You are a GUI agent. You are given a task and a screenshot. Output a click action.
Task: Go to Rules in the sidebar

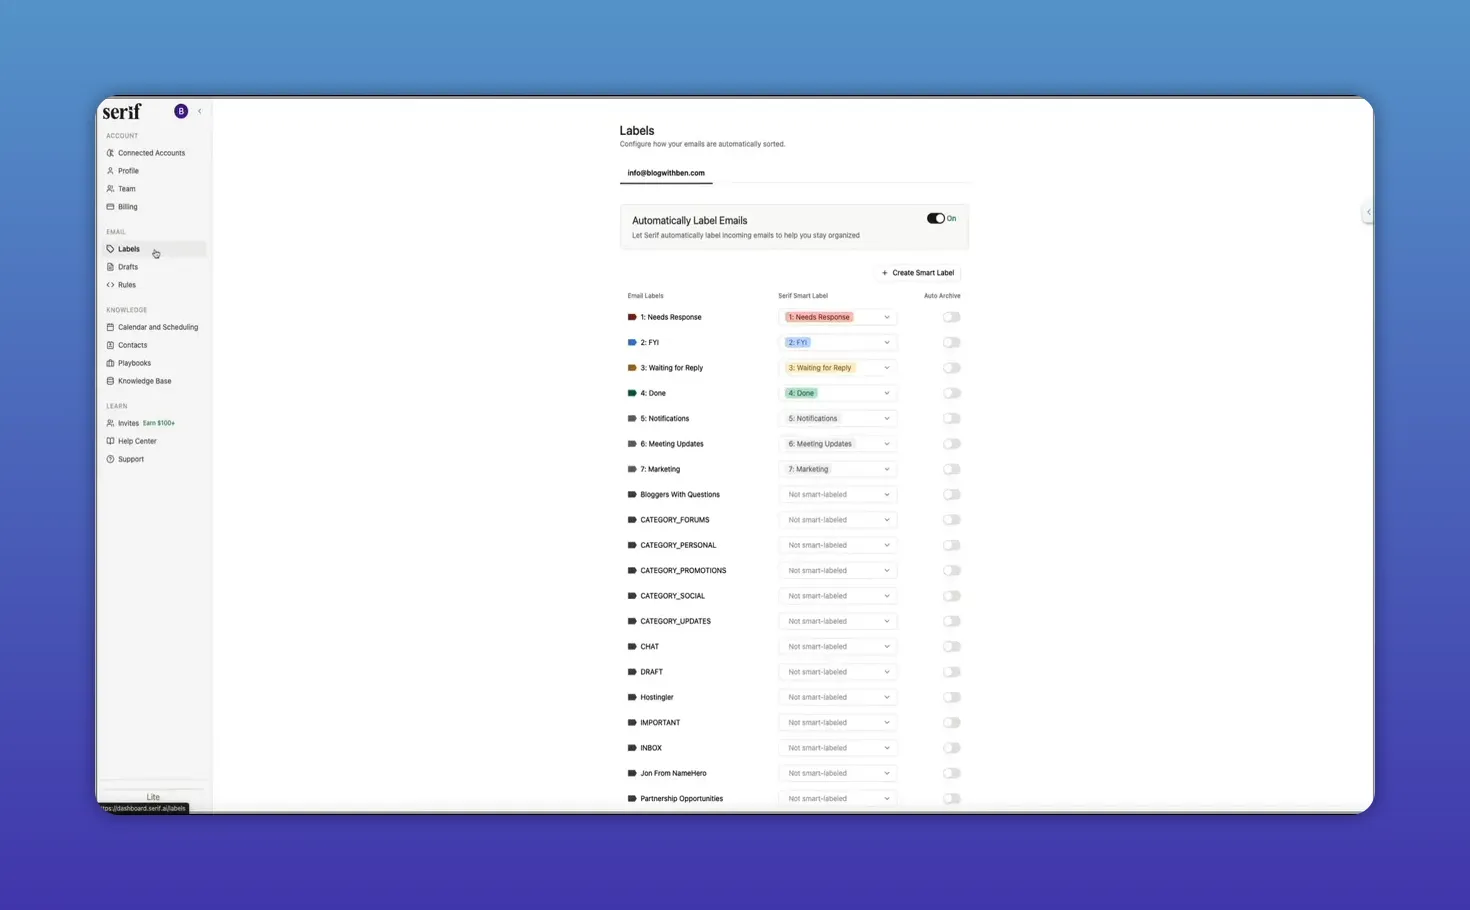(x=155, y=285)
